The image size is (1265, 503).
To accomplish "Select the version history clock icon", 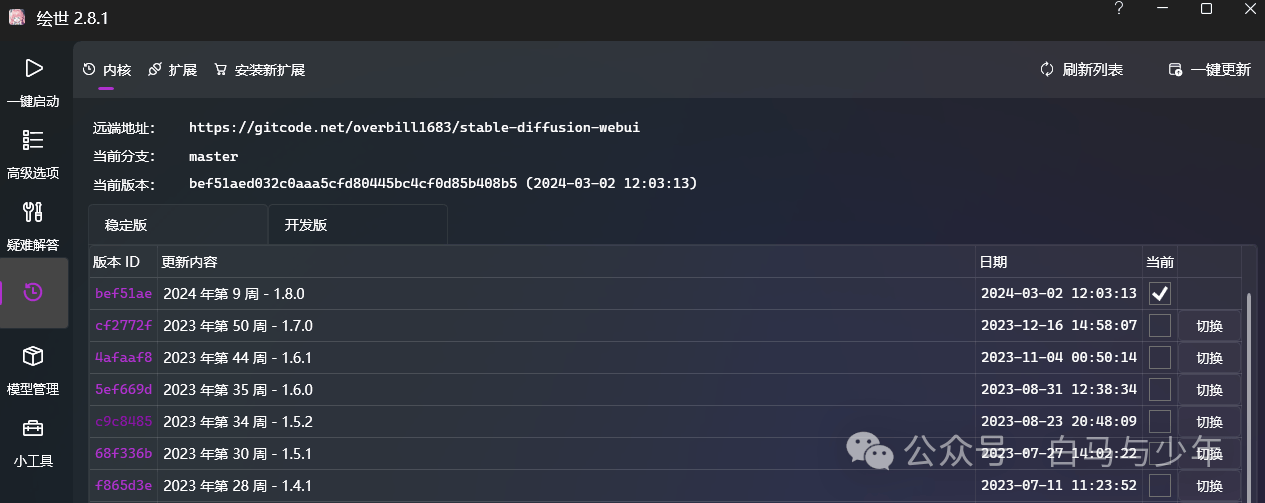I will tap(33, 292).
